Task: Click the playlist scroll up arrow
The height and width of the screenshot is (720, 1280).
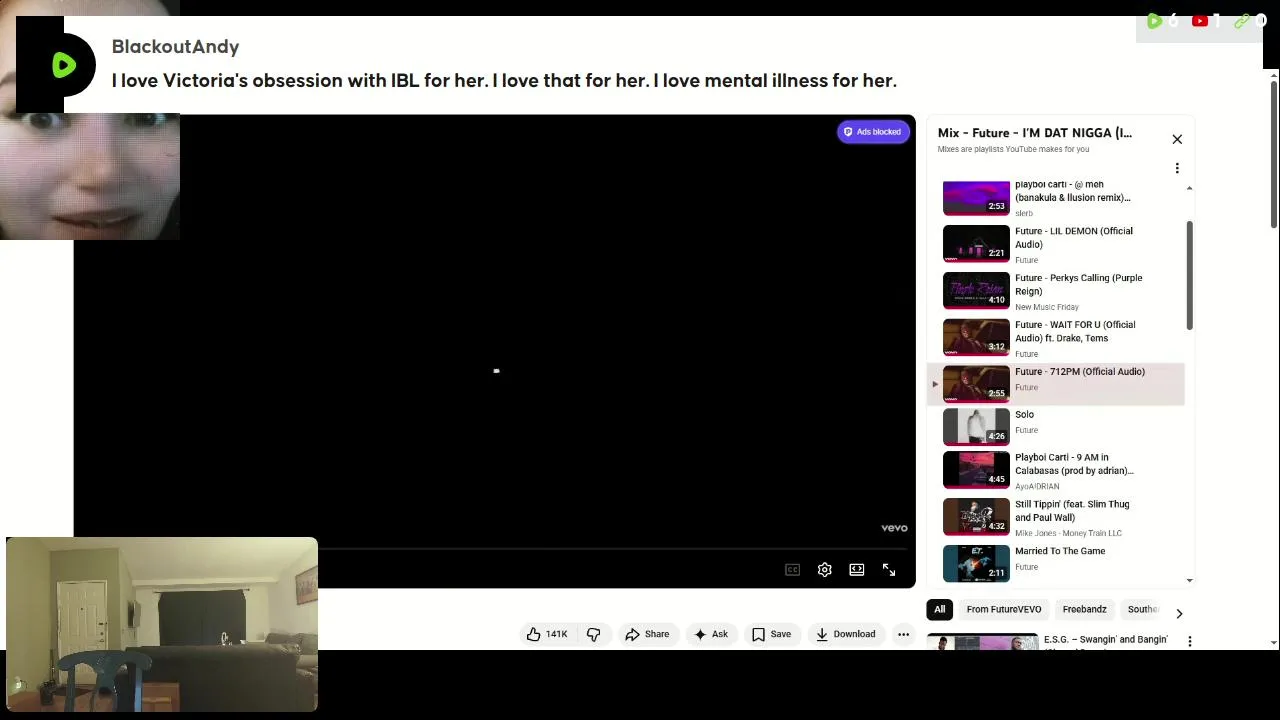Action: (x=1189, y=188)
